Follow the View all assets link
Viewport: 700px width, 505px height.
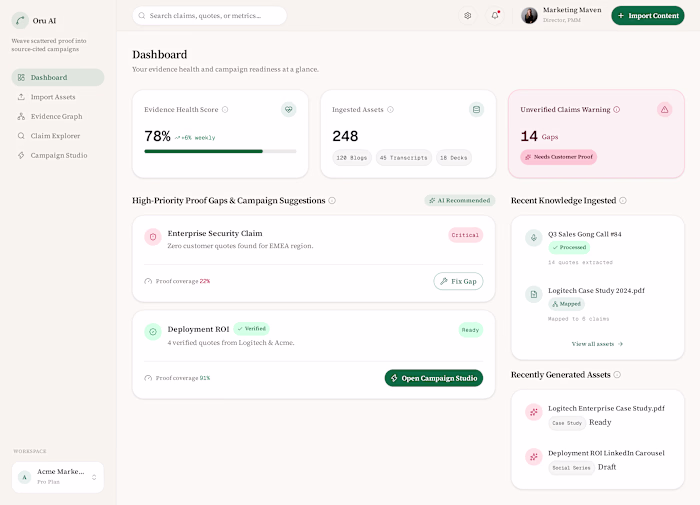pyautogui.click(x=597, y=344)
